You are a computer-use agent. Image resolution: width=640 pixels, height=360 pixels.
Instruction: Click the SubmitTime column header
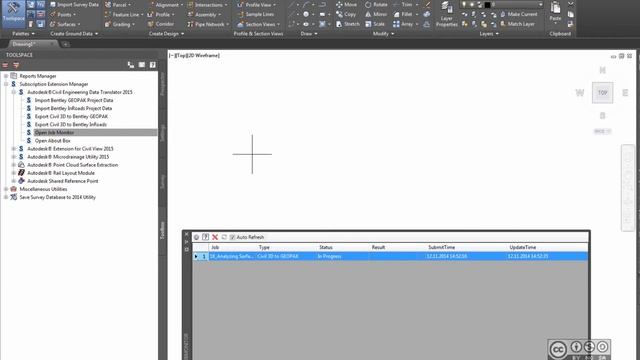(441, 247)
